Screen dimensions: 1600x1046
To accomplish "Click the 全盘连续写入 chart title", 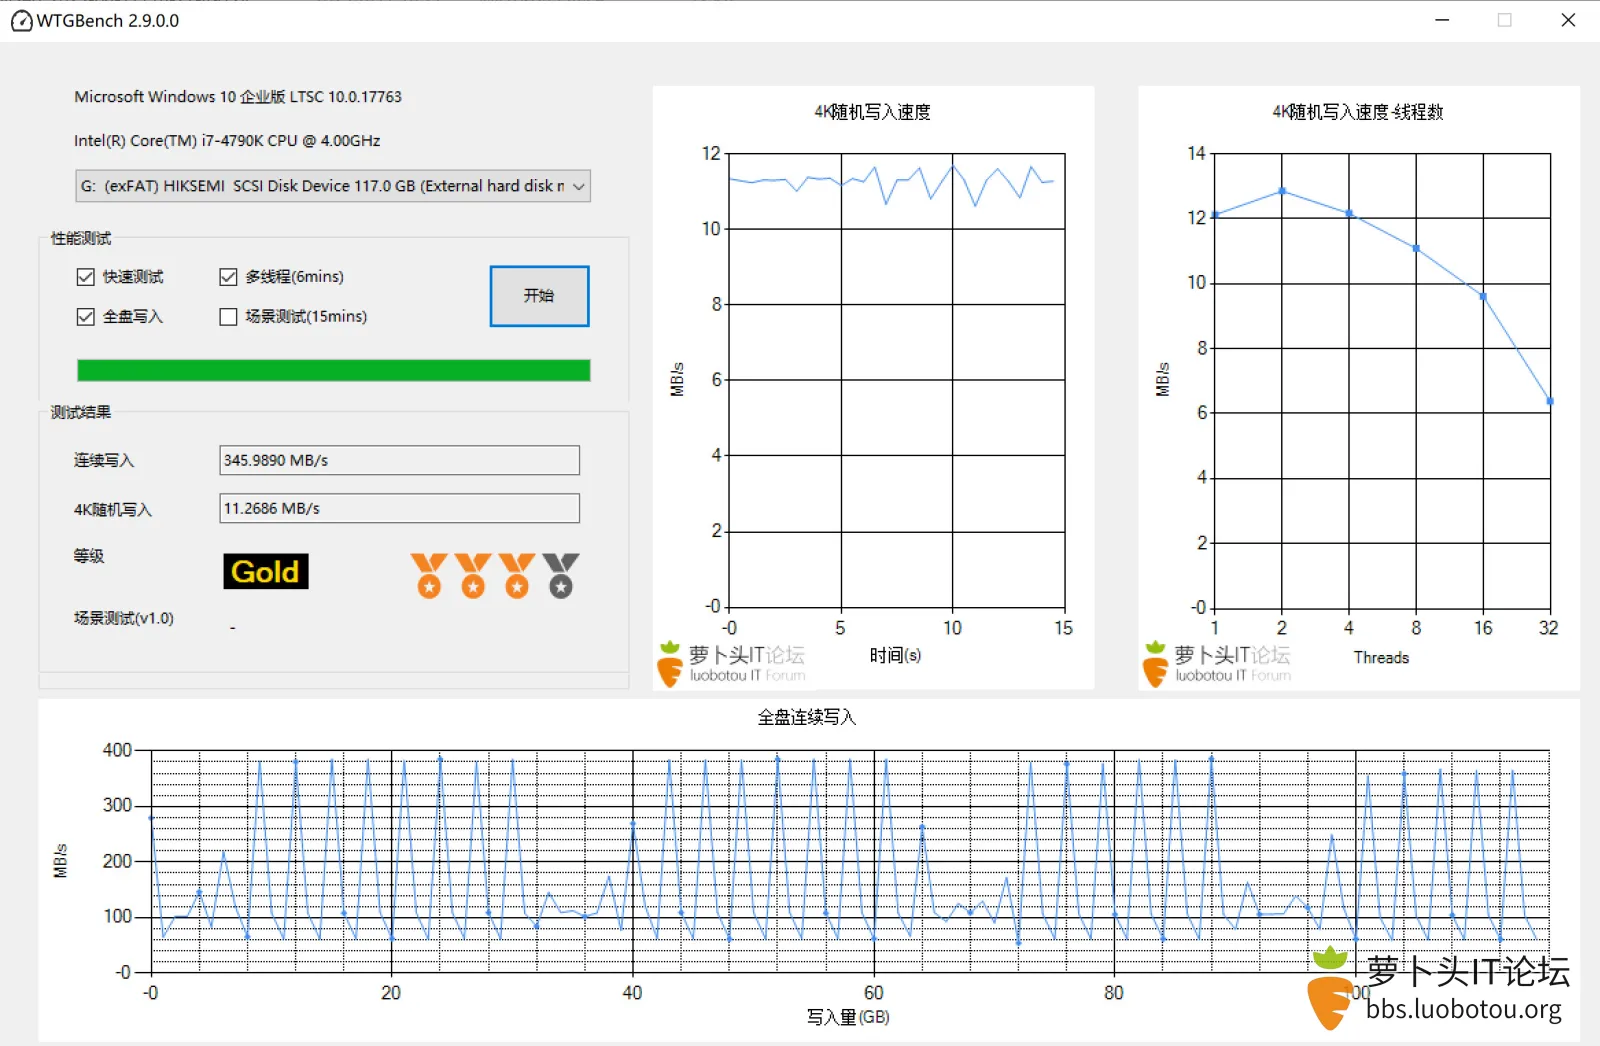I will 806,717.
